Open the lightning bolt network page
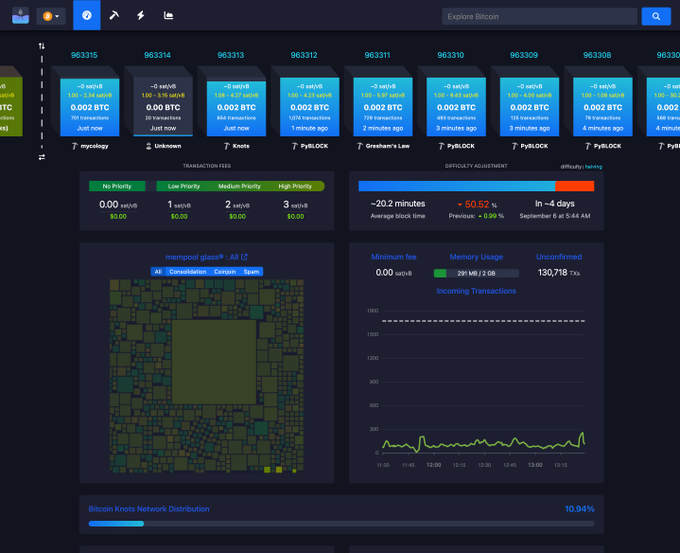Viewport: 680px width, 553px height. (x=141, y=16)
